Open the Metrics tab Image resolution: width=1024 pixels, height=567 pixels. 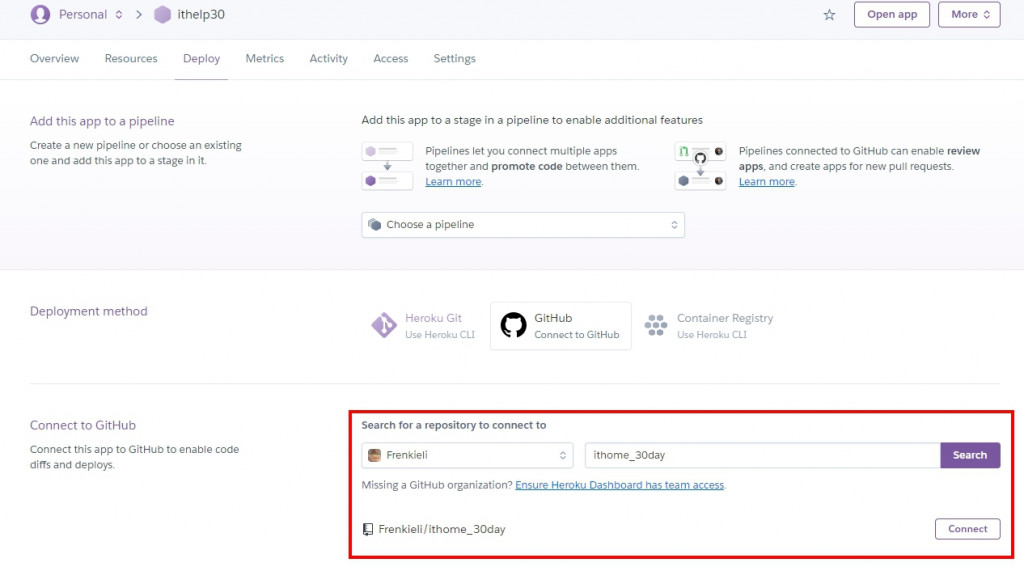coord(264,58)
